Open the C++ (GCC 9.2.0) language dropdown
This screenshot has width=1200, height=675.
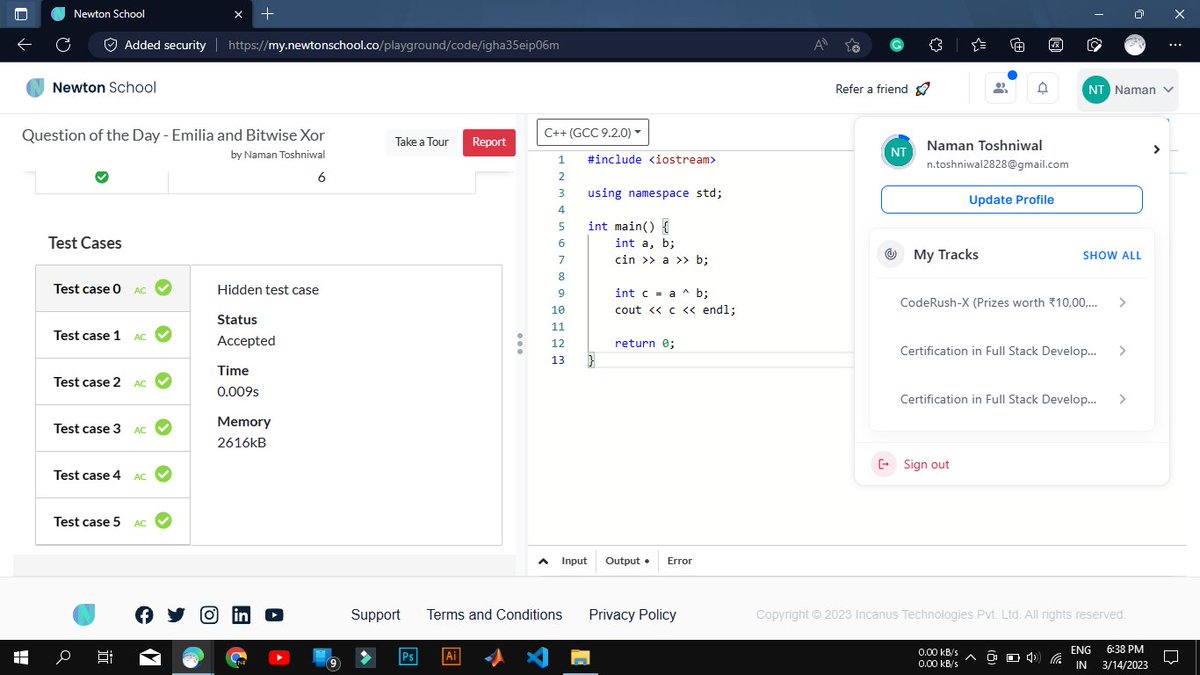(x=593, y=132)
